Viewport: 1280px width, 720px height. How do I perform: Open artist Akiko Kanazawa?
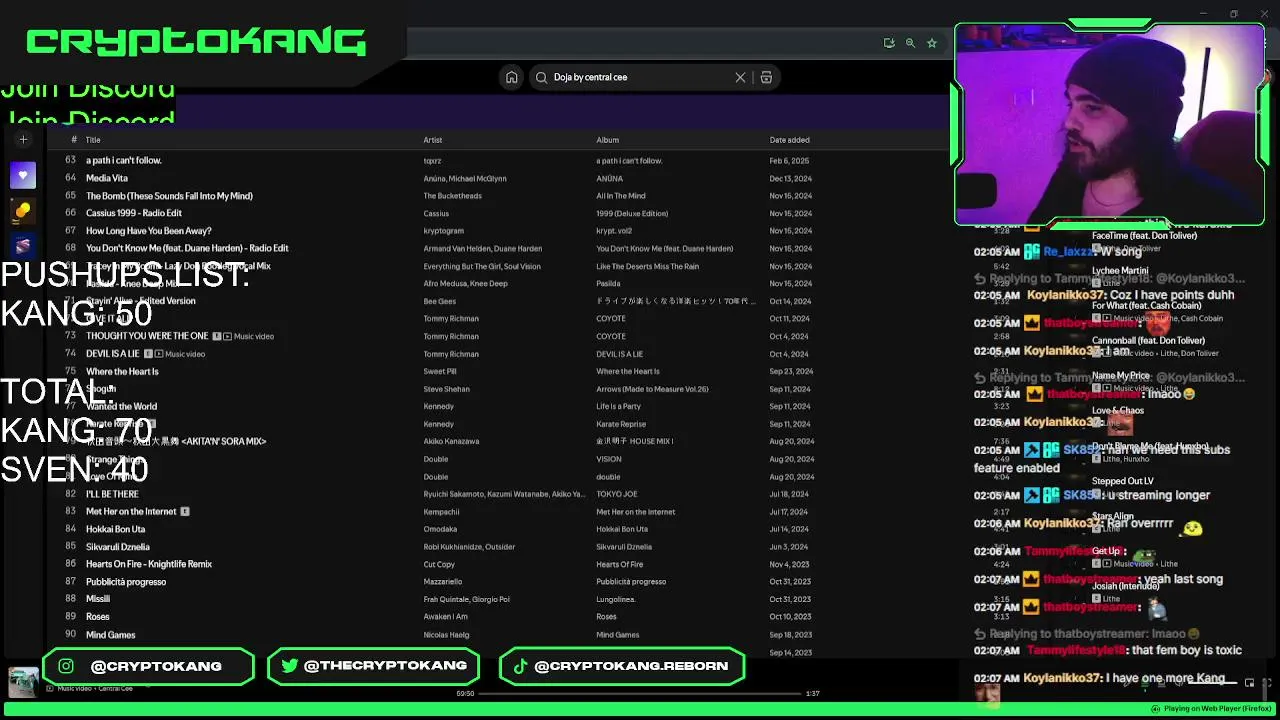tap(450, 442)
